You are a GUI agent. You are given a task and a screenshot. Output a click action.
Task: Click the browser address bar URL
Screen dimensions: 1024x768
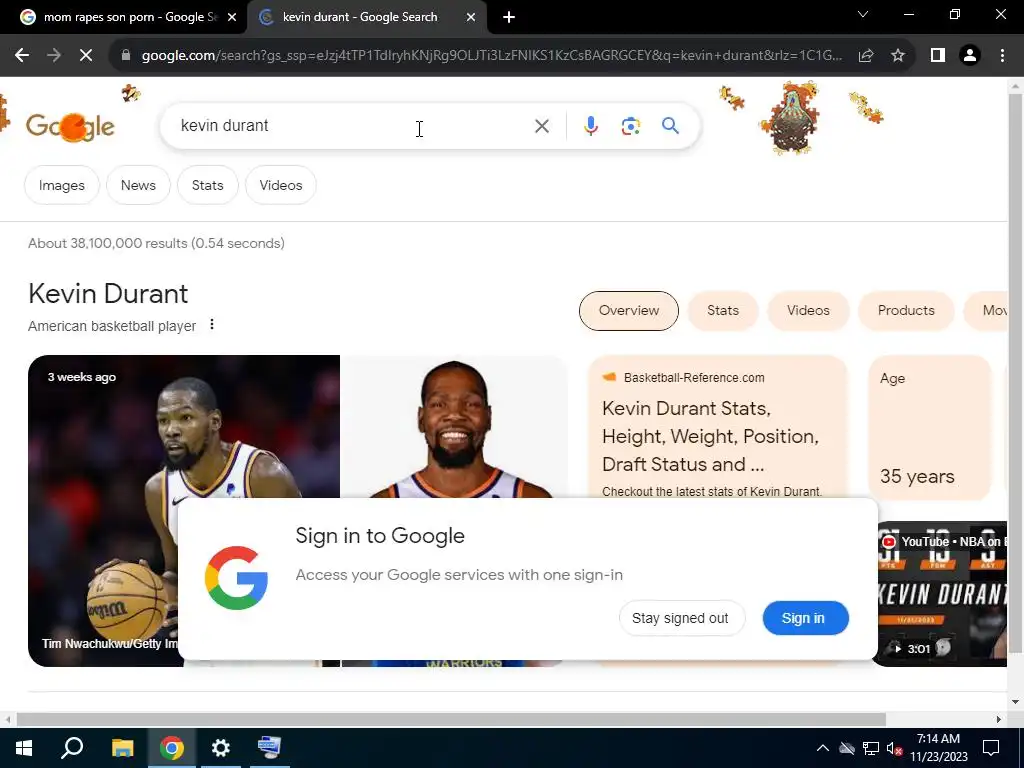point(491,56)
